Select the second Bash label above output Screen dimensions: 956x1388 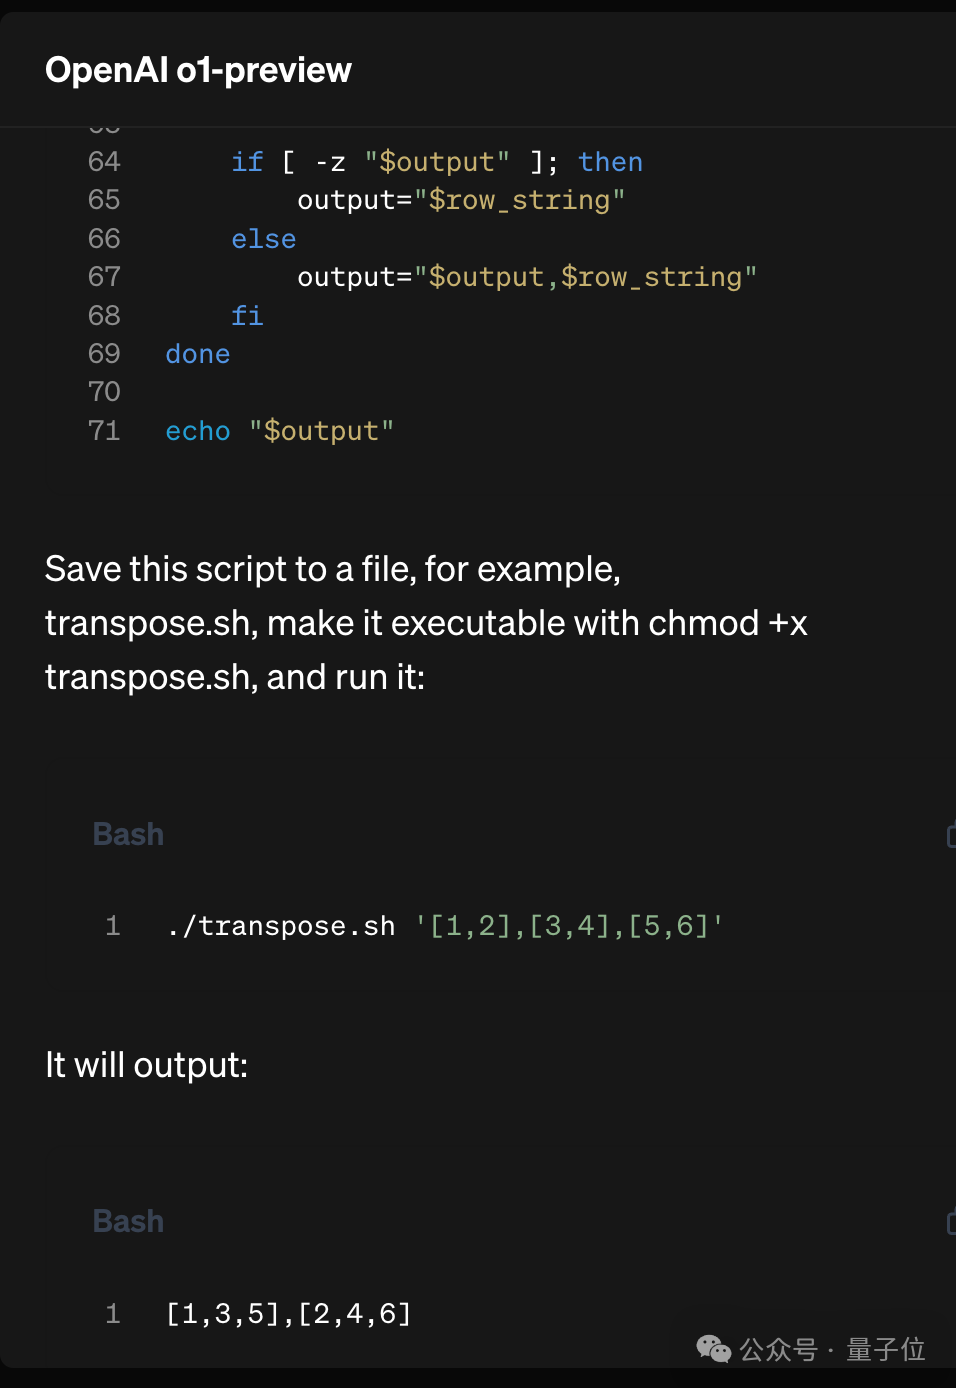tap(128, 1221)
